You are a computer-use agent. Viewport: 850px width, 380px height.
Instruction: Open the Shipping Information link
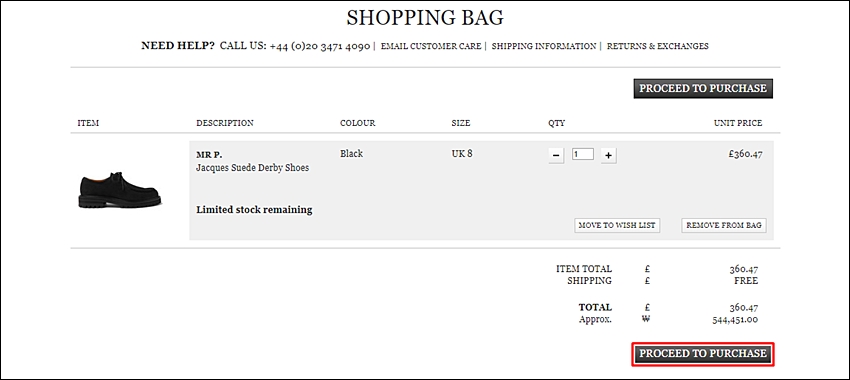(x=544, y=47)
